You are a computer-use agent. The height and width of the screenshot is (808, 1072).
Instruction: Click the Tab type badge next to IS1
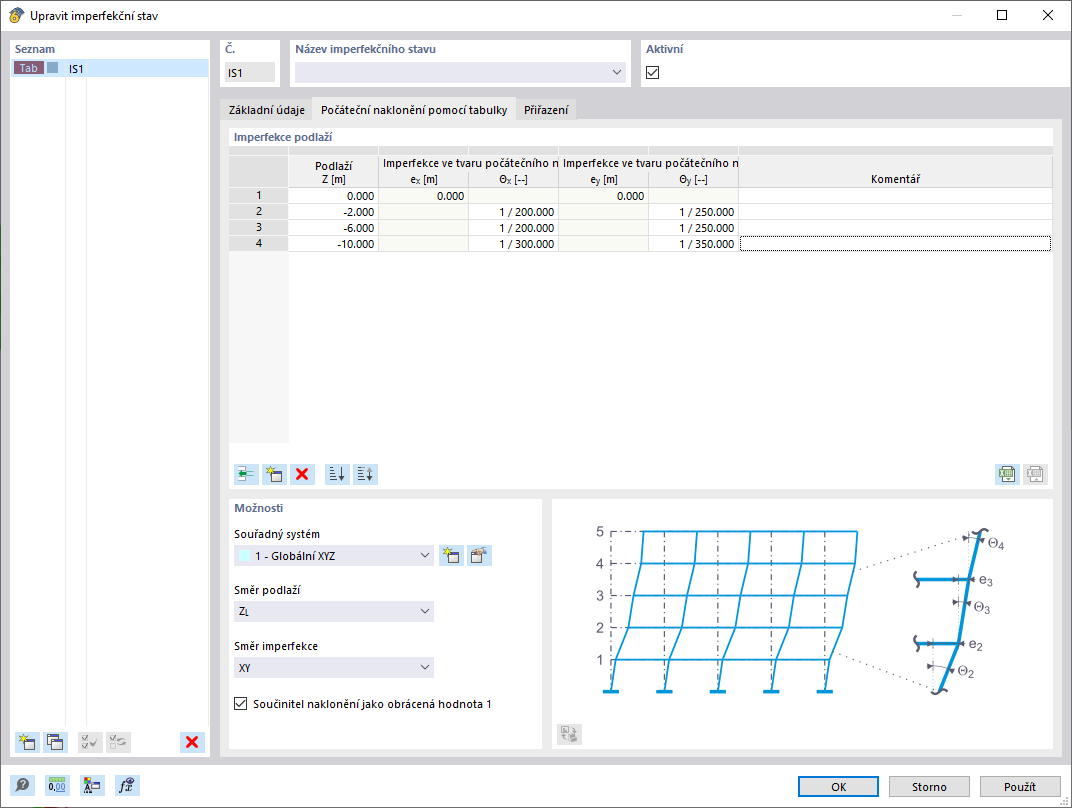click(x=29, y=68)
